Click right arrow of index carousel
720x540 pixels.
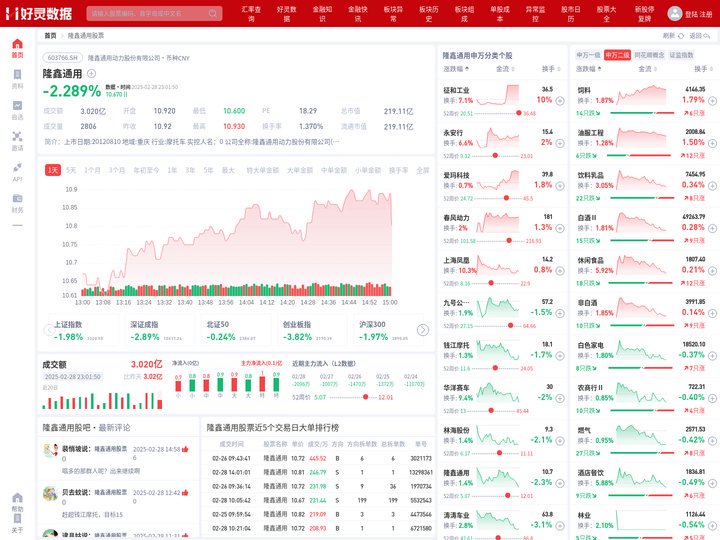pos(422,330)
